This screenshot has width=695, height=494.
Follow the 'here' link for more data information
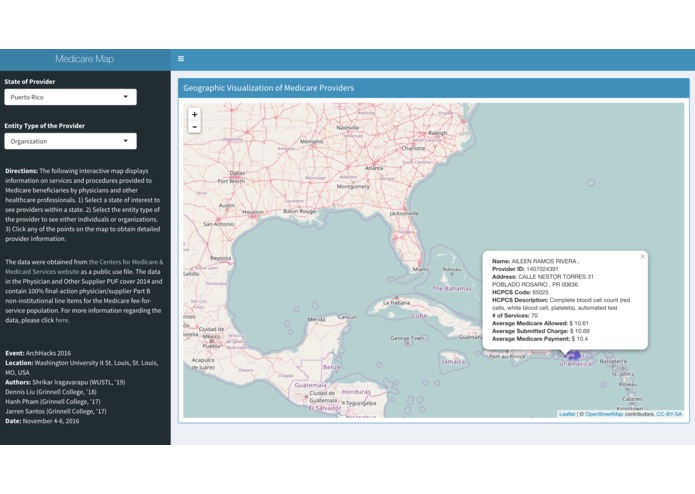pos(62,320)
